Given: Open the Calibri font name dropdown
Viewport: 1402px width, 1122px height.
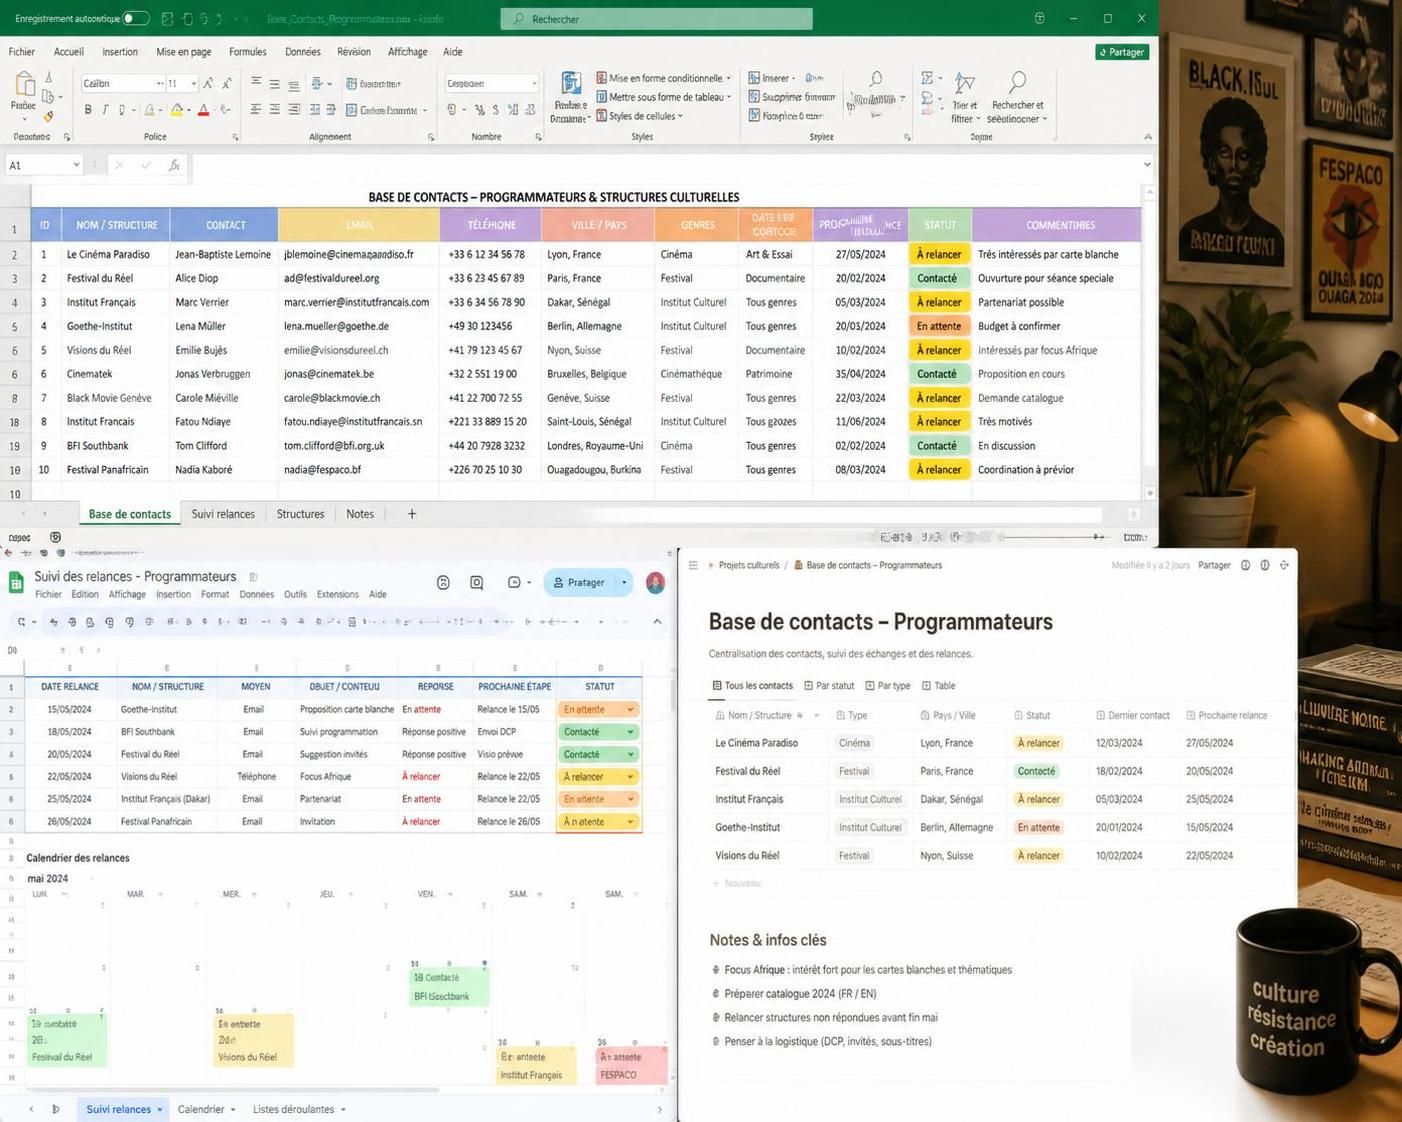Looking at the screenshot, I should tap(159, 84).
